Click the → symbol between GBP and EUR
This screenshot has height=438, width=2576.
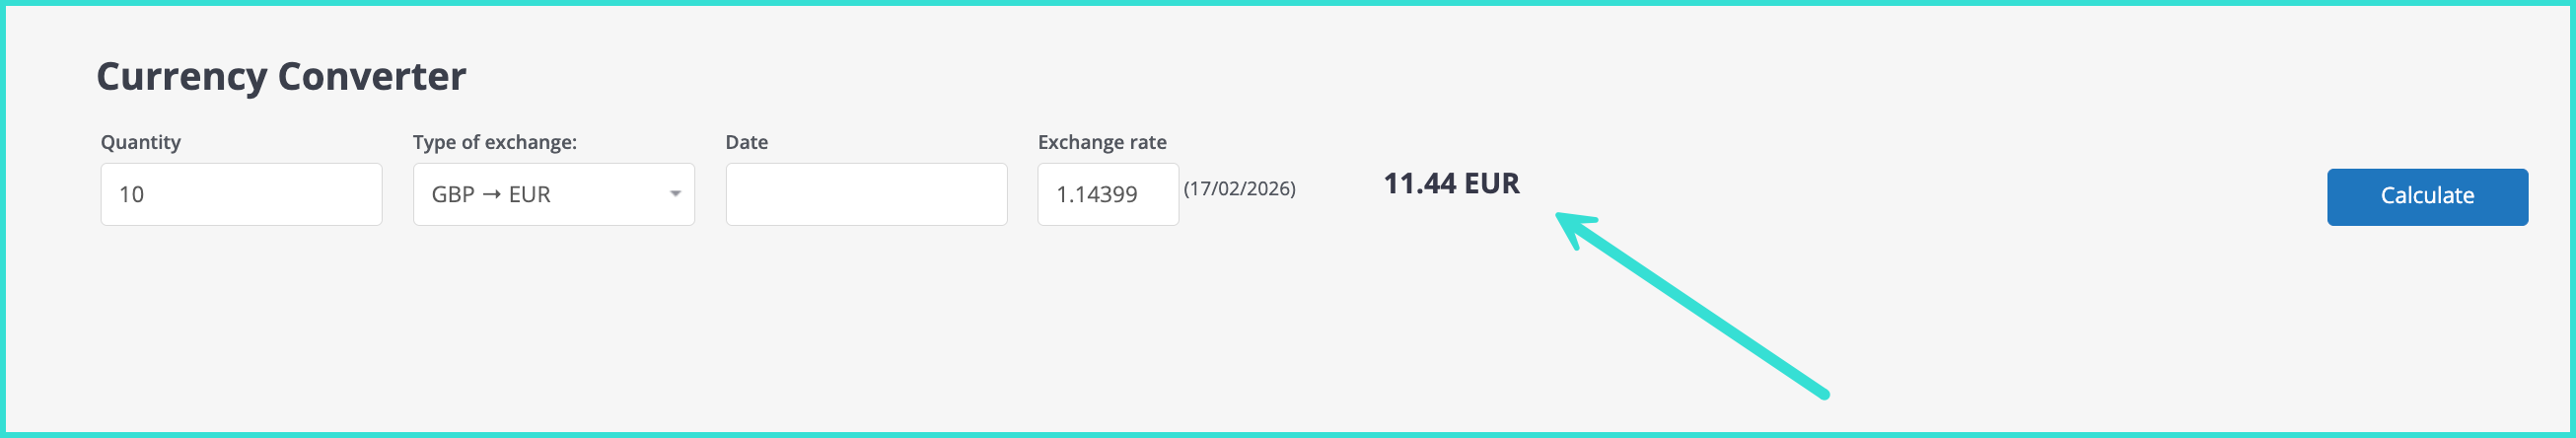tap(491, 194)
